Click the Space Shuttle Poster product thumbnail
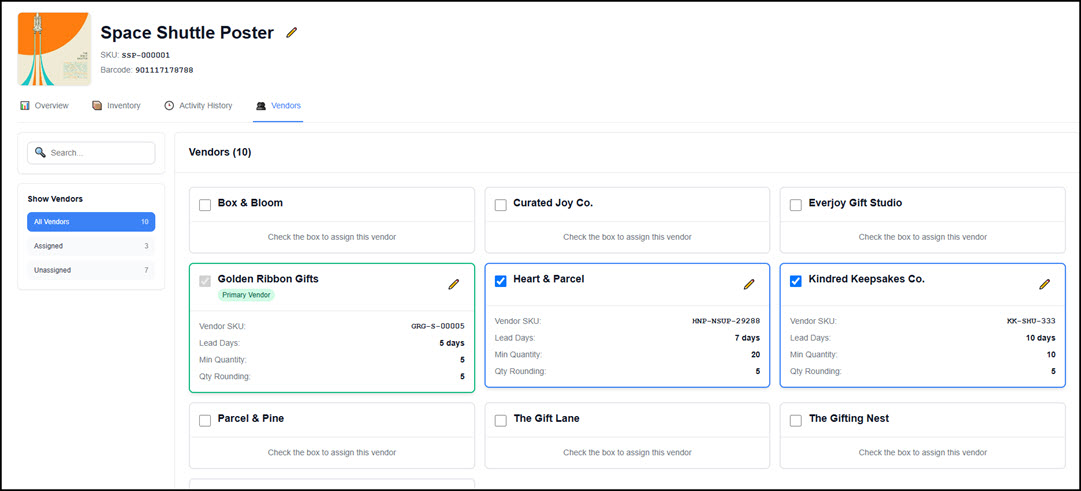The height and width of the screenshot is (491, 1081). coord(54,49)
